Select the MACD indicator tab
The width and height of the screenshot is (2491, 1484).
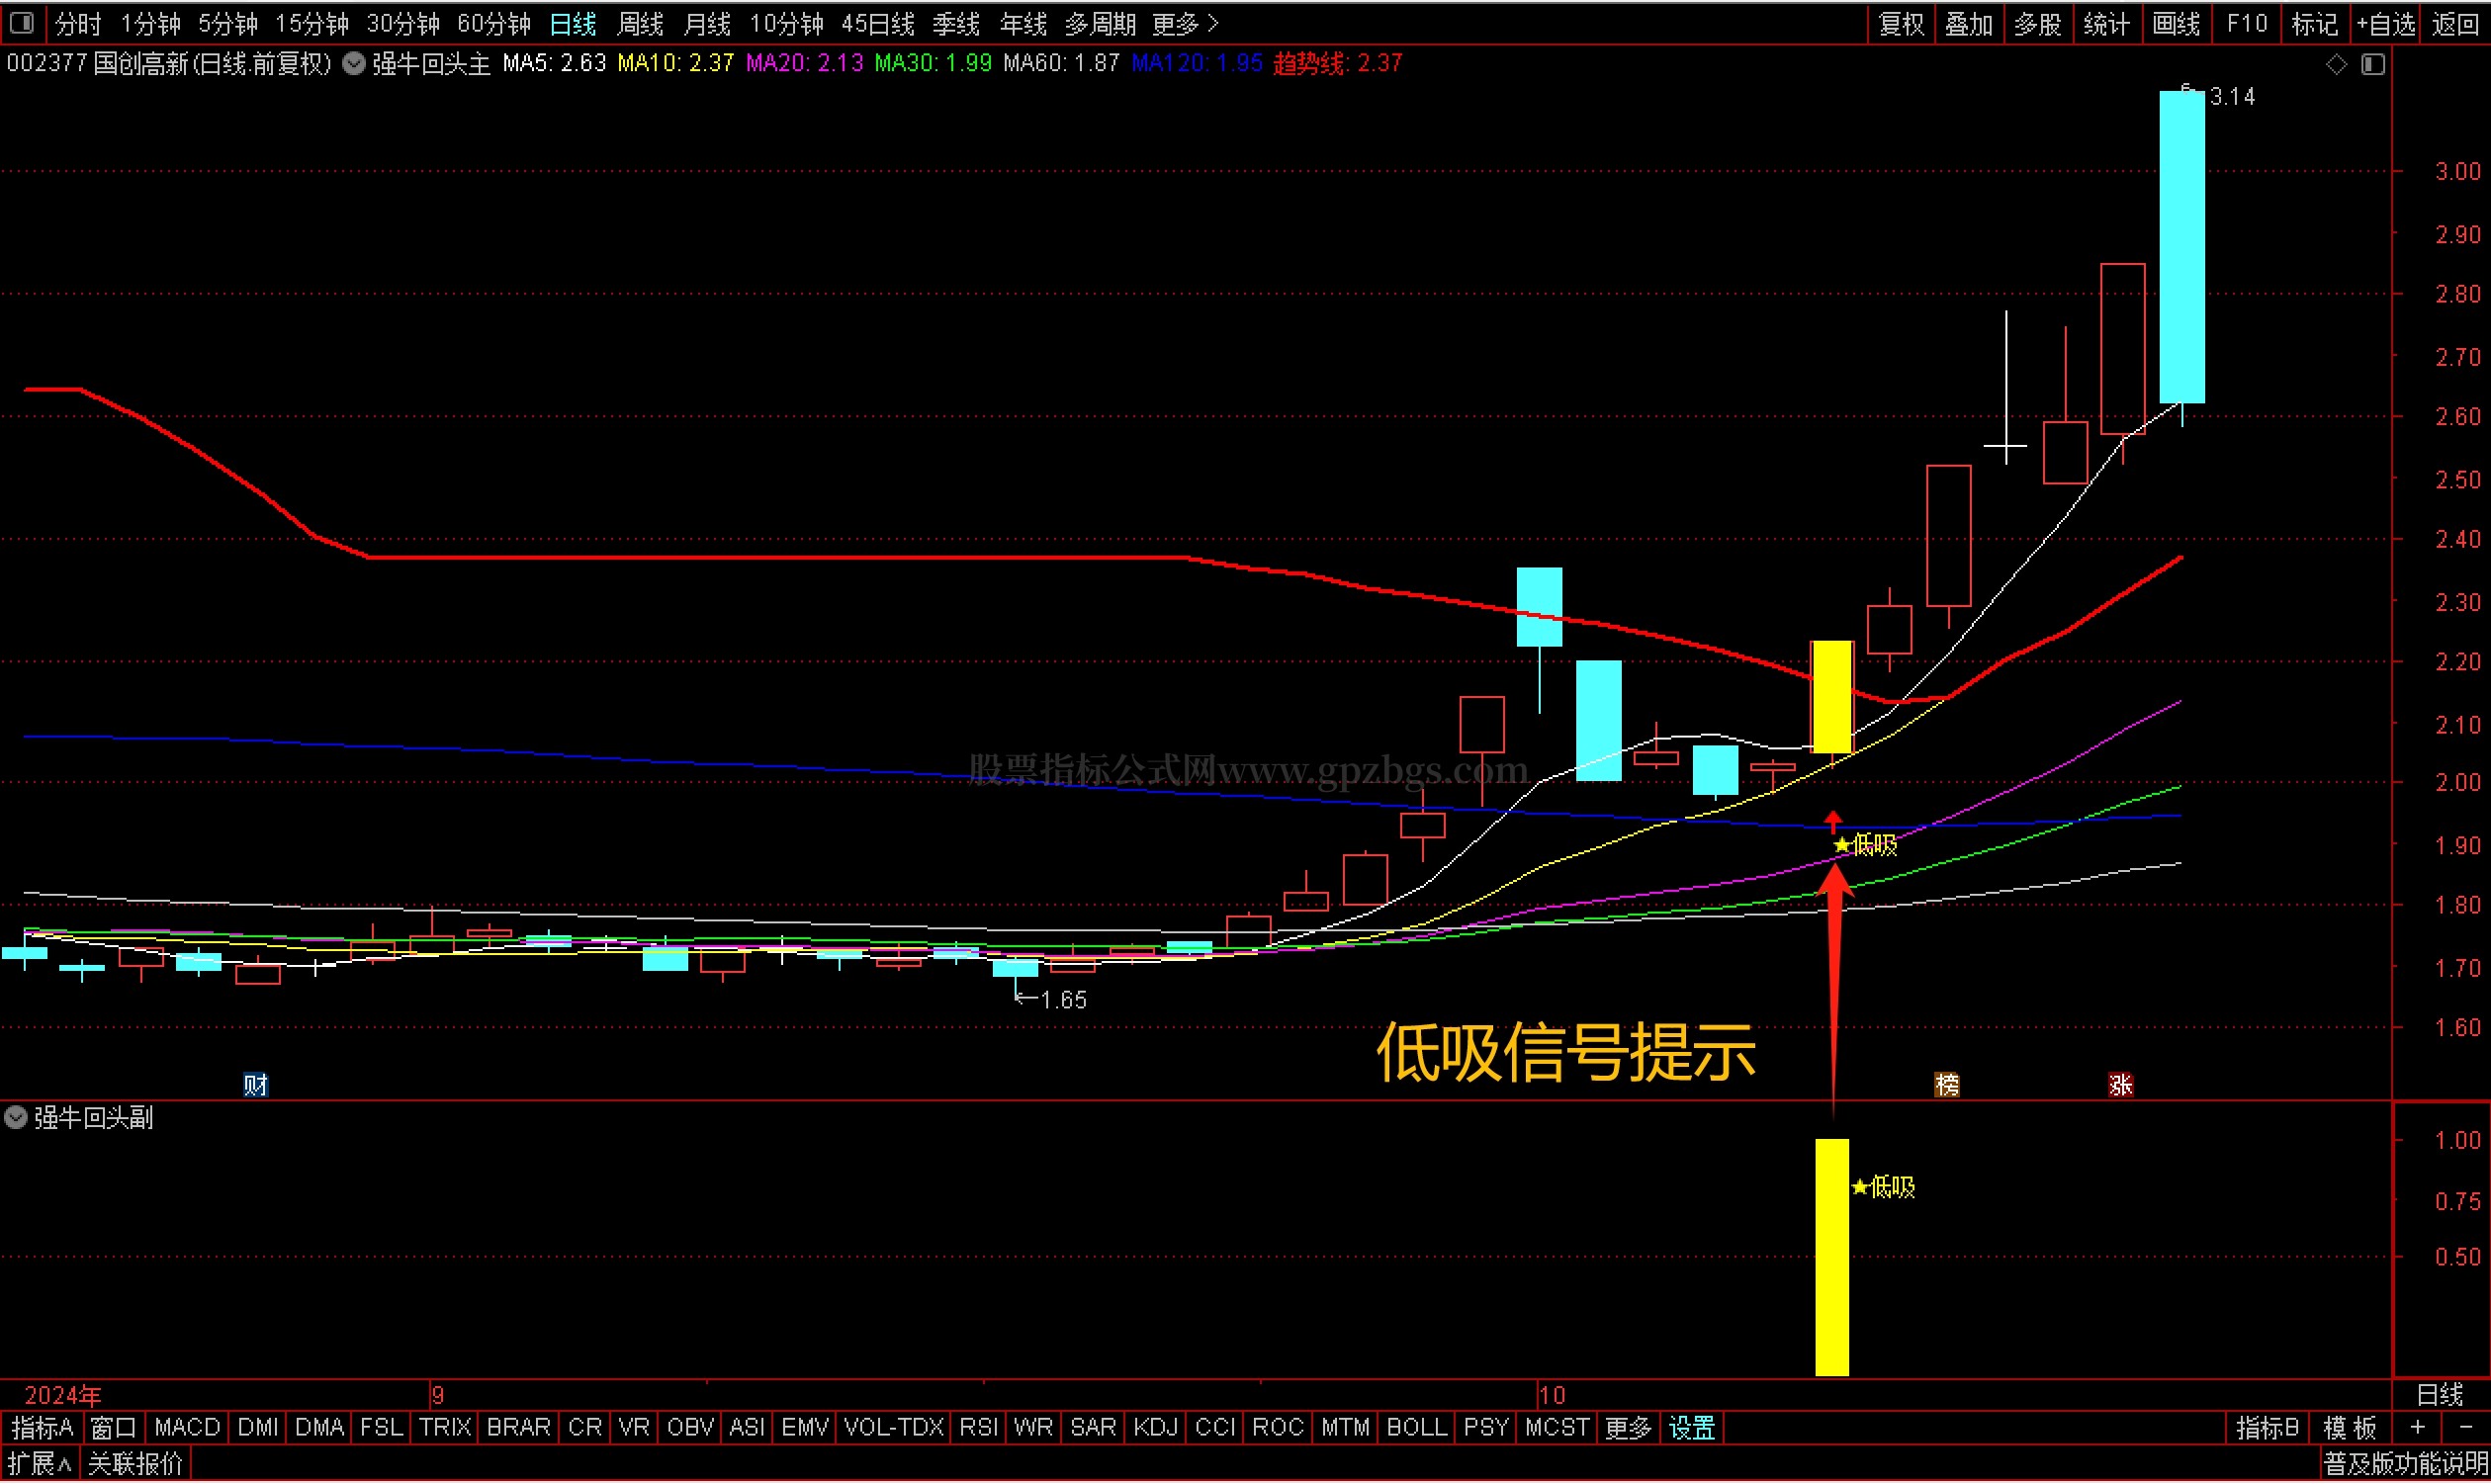click(x=187, y=1428)
